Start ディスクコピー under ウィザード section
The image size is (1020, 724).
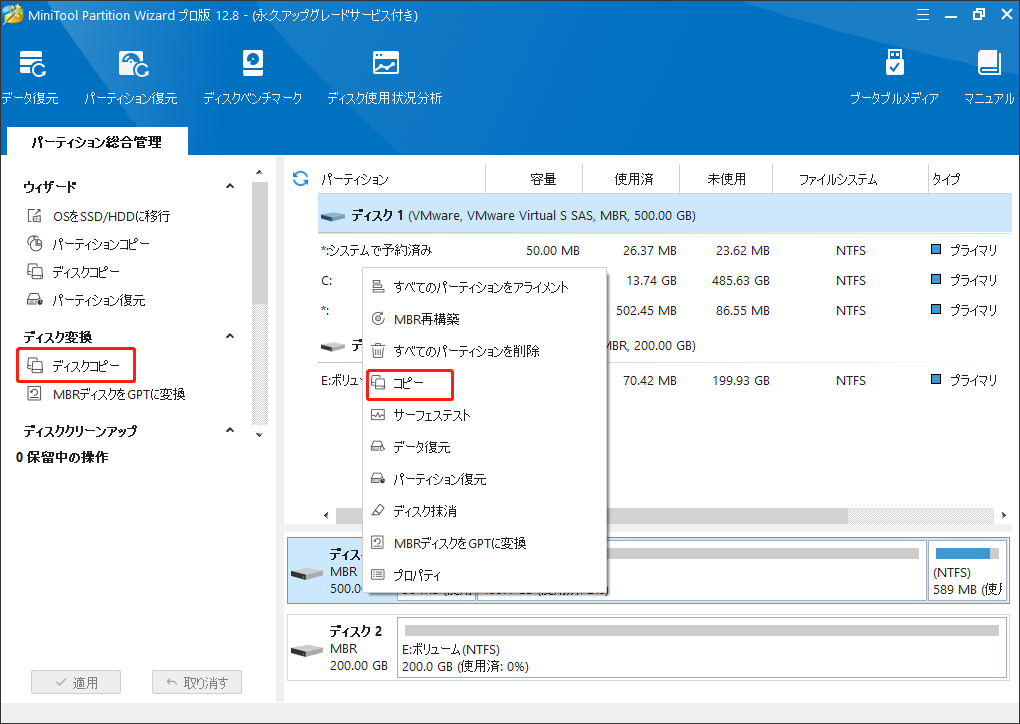coord(73,272)
